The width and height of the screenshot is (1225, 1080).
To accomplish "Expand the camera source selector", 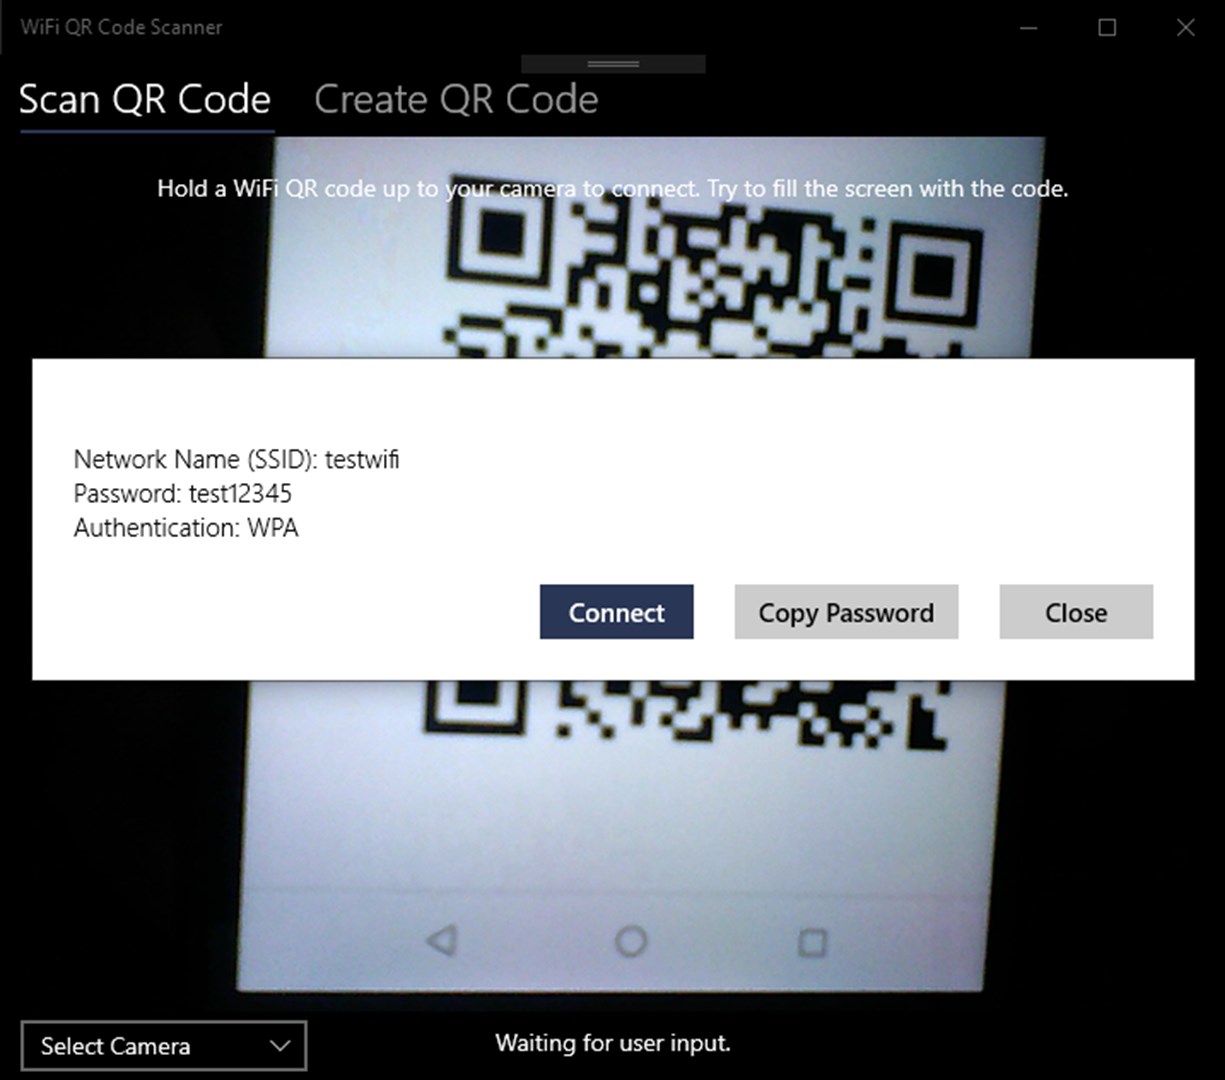I will click(163, 1046).
